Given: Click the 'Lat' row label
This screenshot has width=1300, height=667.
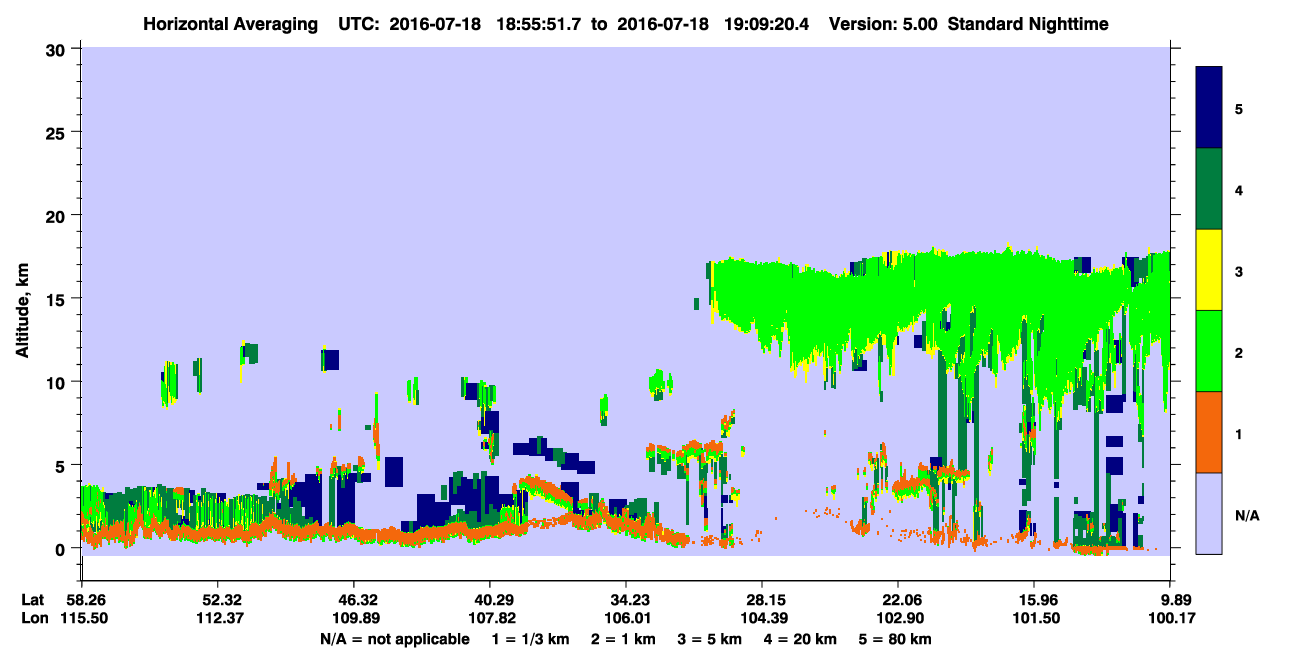Looking at the screenshot, I should tap(33, 600).
